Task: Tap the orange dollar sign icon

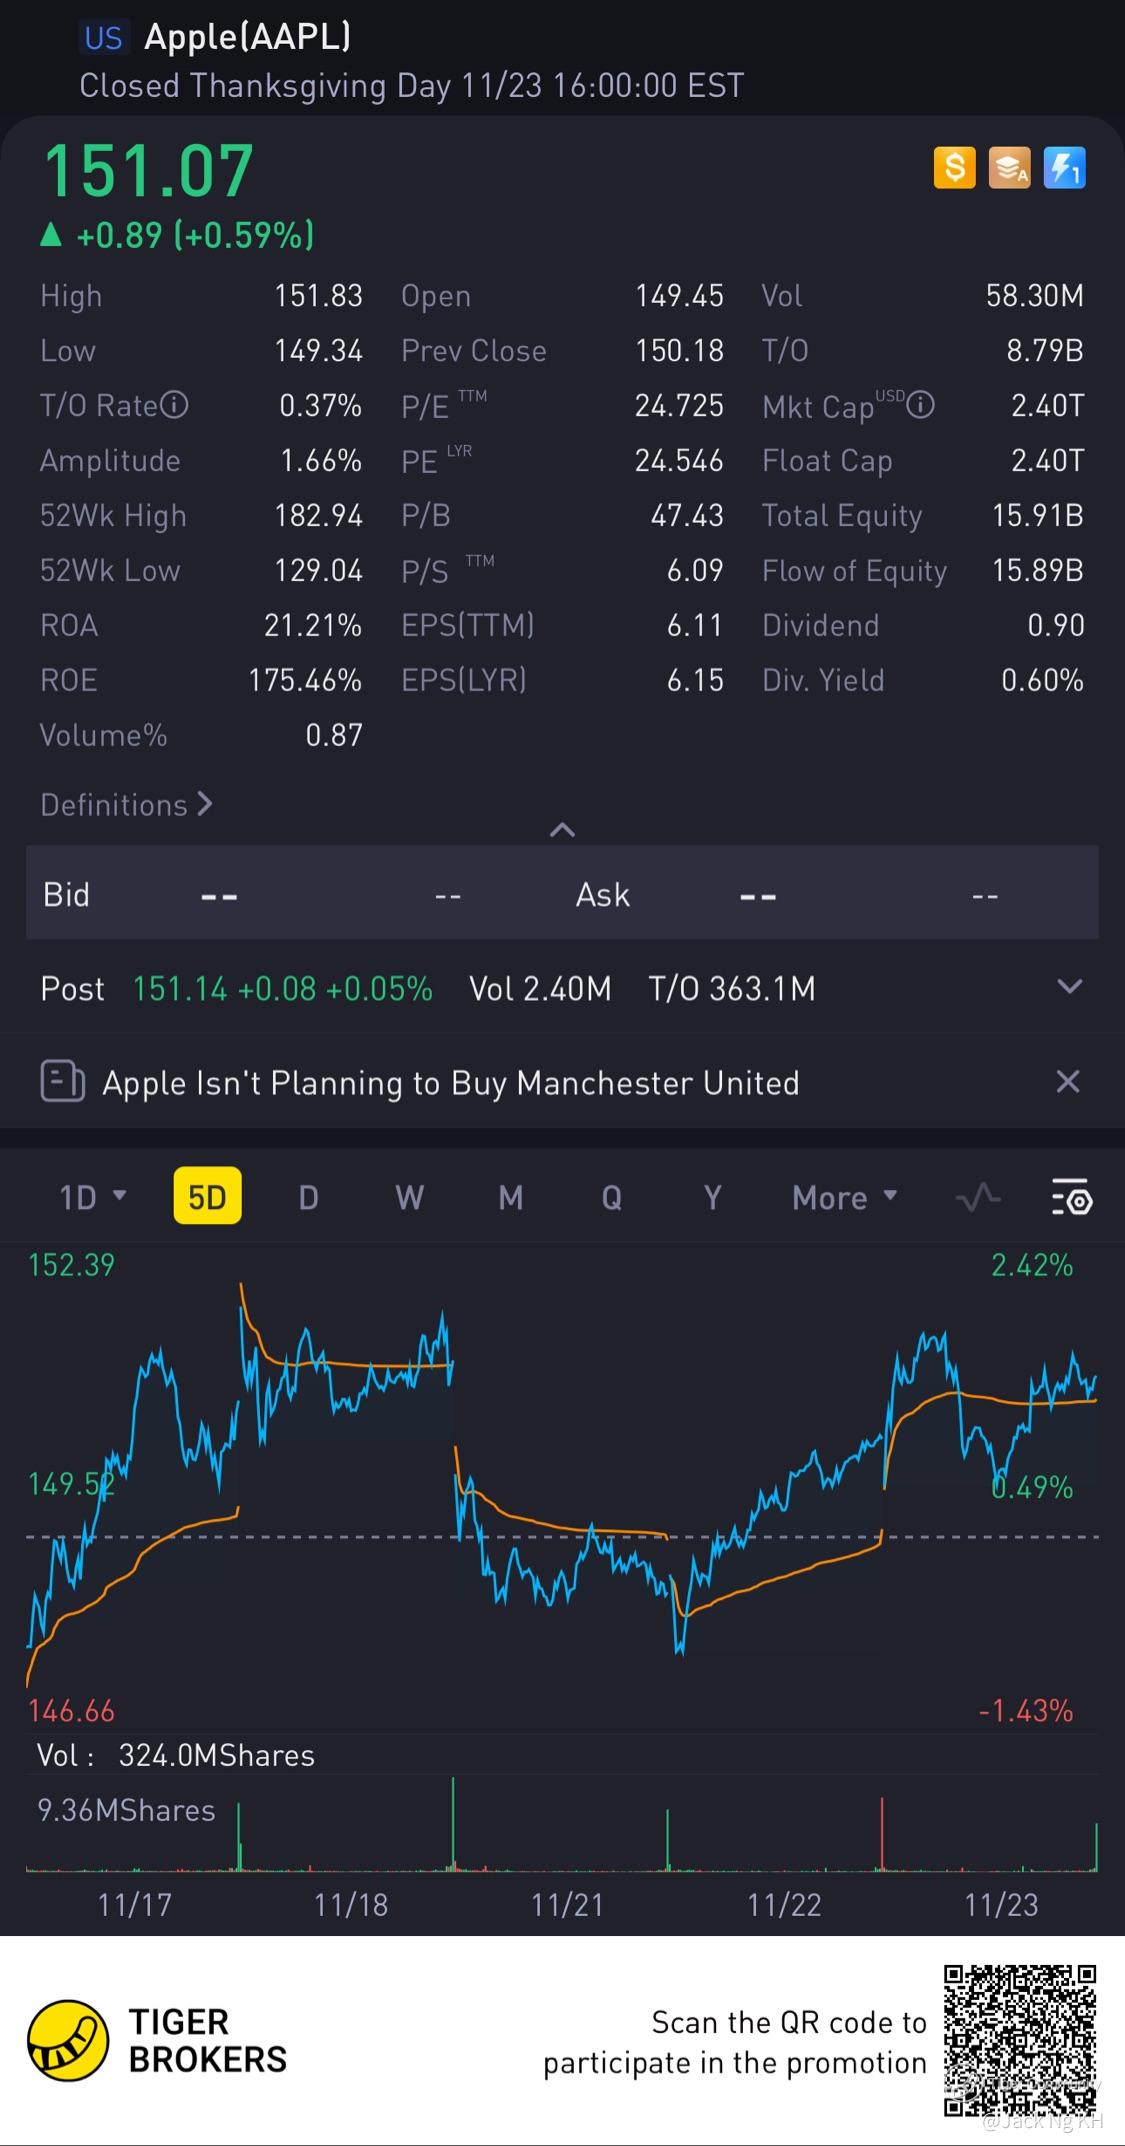Action: tap(954, 168)
